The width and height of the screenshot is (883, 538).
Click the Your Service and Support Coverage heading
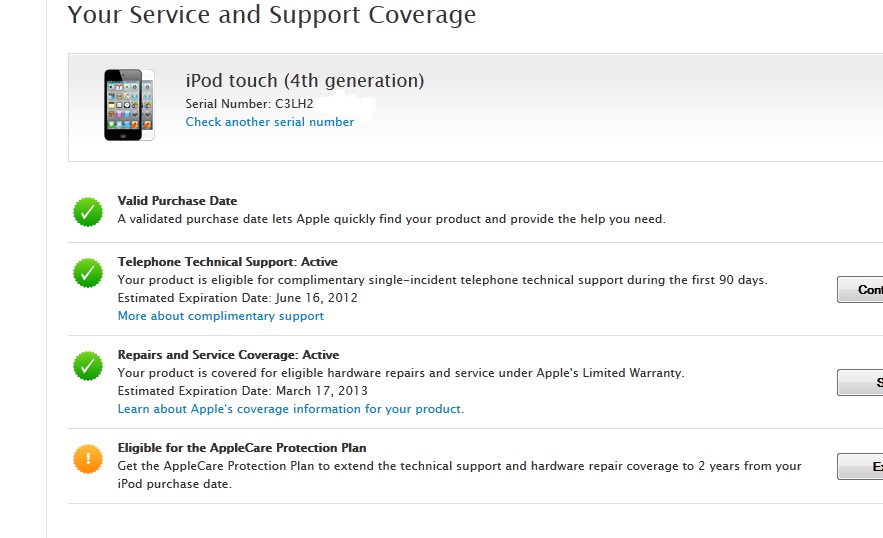(271, 15)
